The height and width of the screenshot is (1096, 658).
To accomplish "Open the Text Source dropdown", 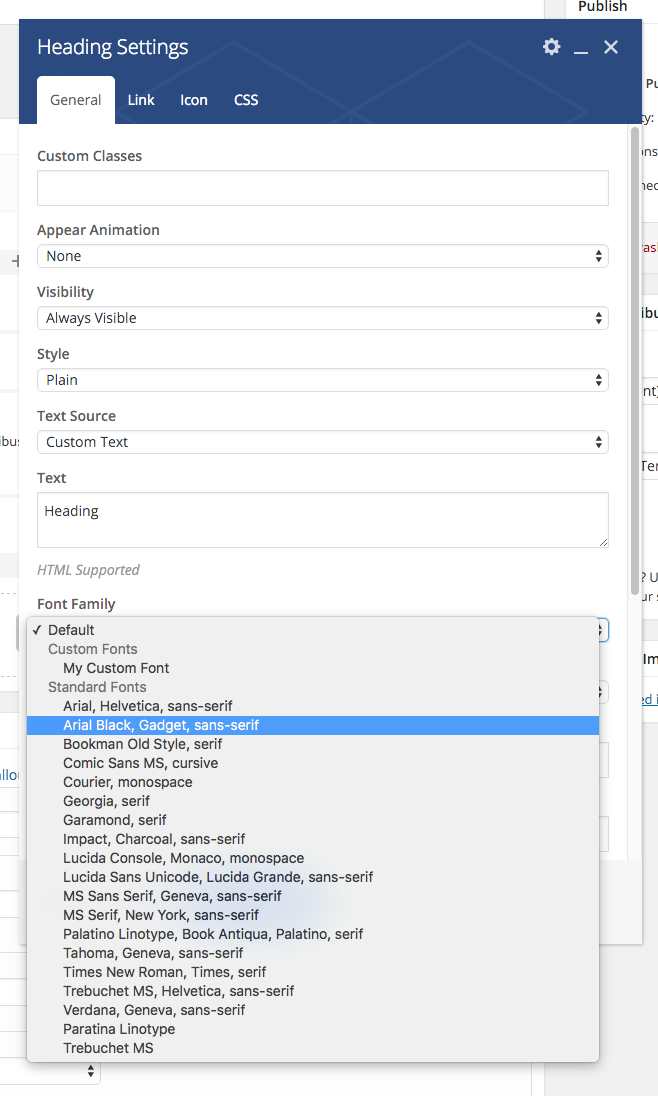I will pyautogui.click(x=322, y=442).
